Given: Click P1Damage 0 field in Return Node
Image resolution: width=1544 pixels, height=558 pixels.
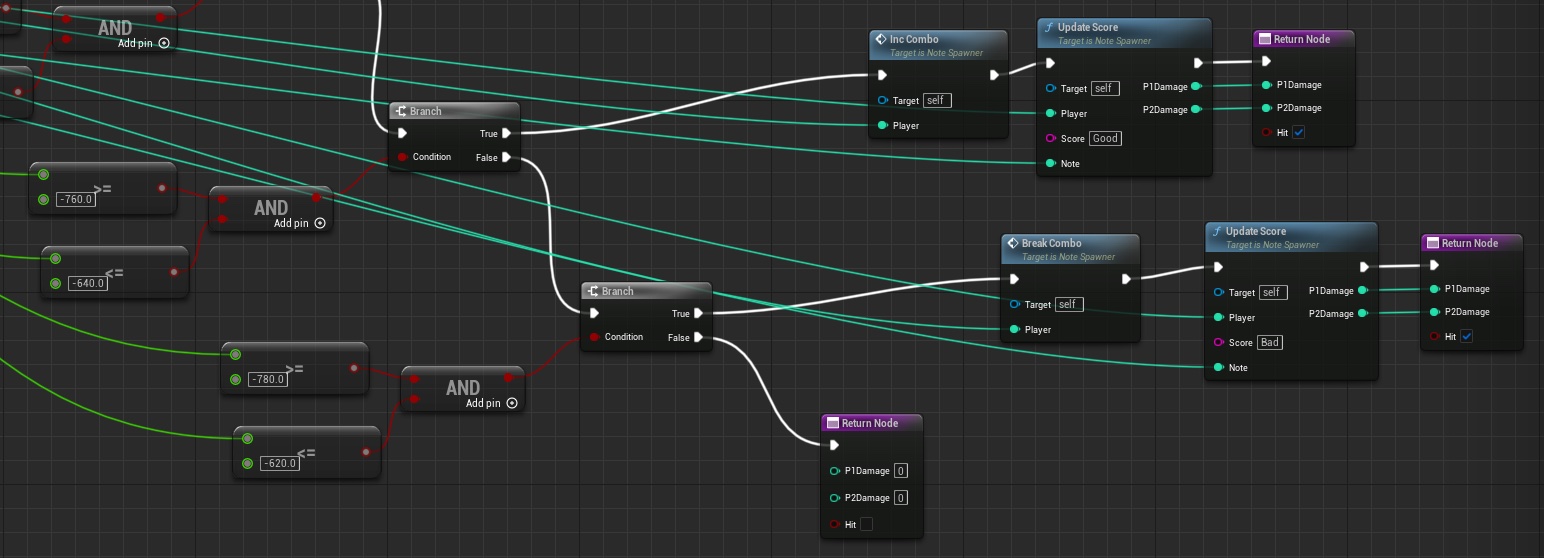Looking at the screenshot, I should pos(901,470).
